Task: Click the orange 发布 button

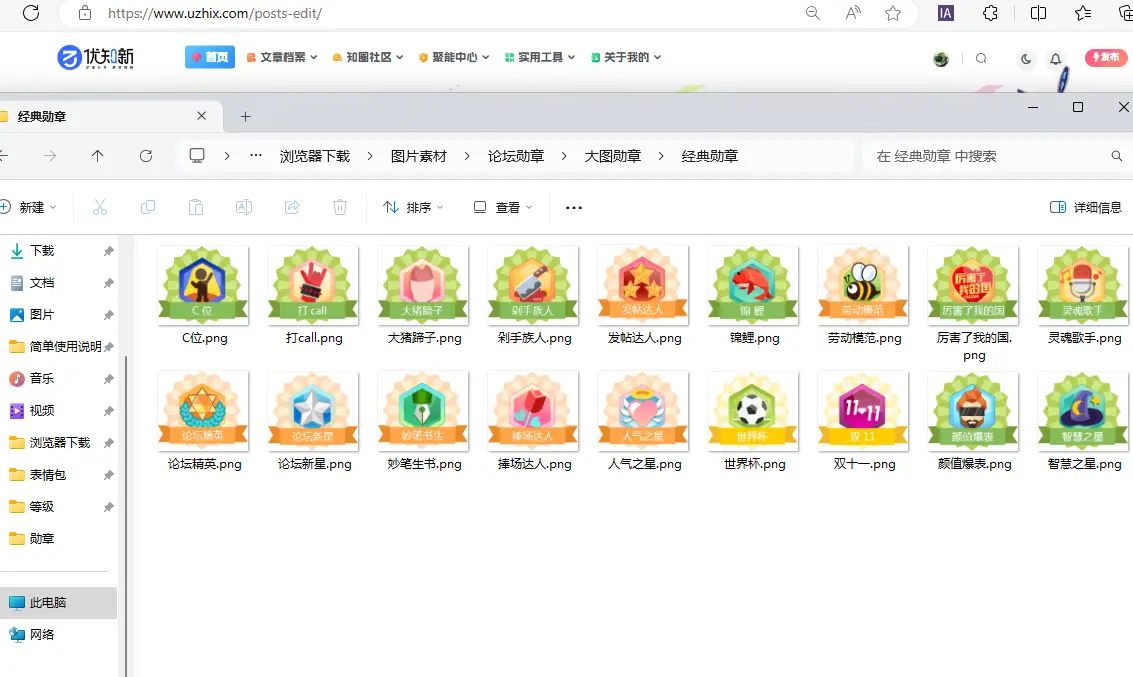Action: point(1105,58)
